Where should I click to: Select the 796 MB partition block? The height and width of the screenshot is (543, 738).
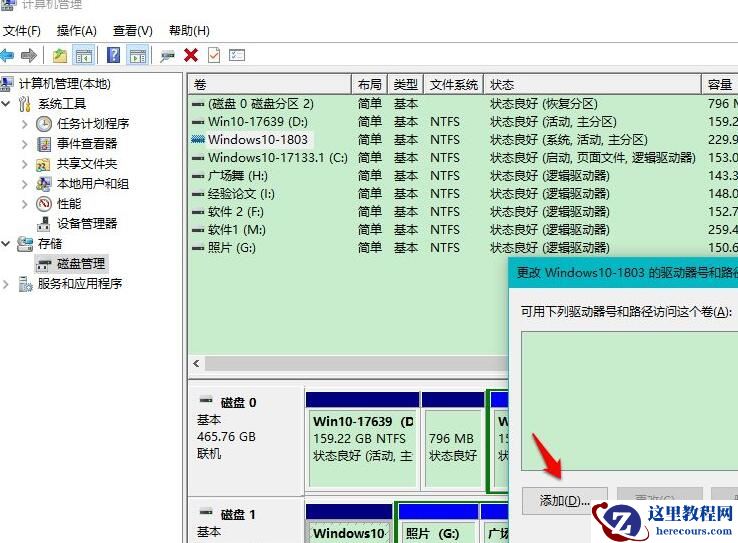click(x=453, y=440)
